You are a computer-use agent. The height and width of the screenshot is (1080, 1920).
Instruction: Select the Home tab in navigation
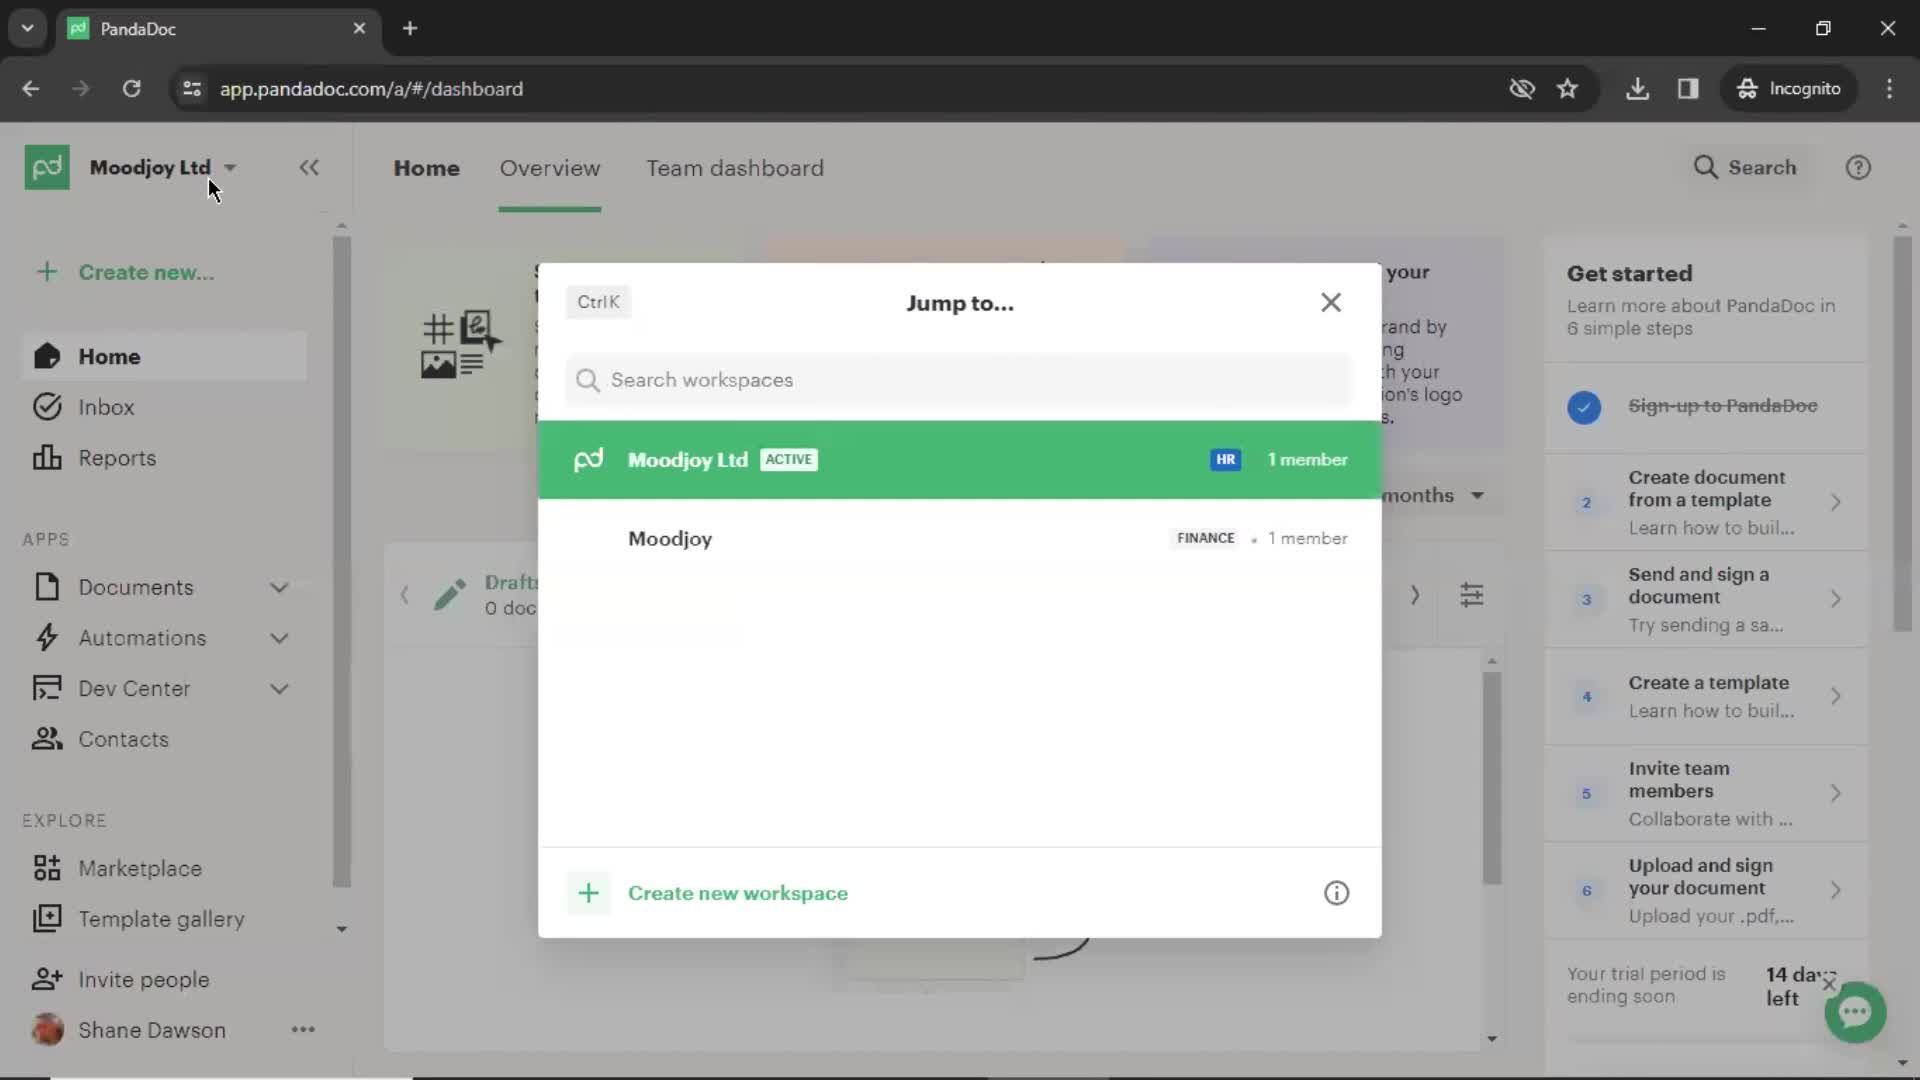click(426, 167)
